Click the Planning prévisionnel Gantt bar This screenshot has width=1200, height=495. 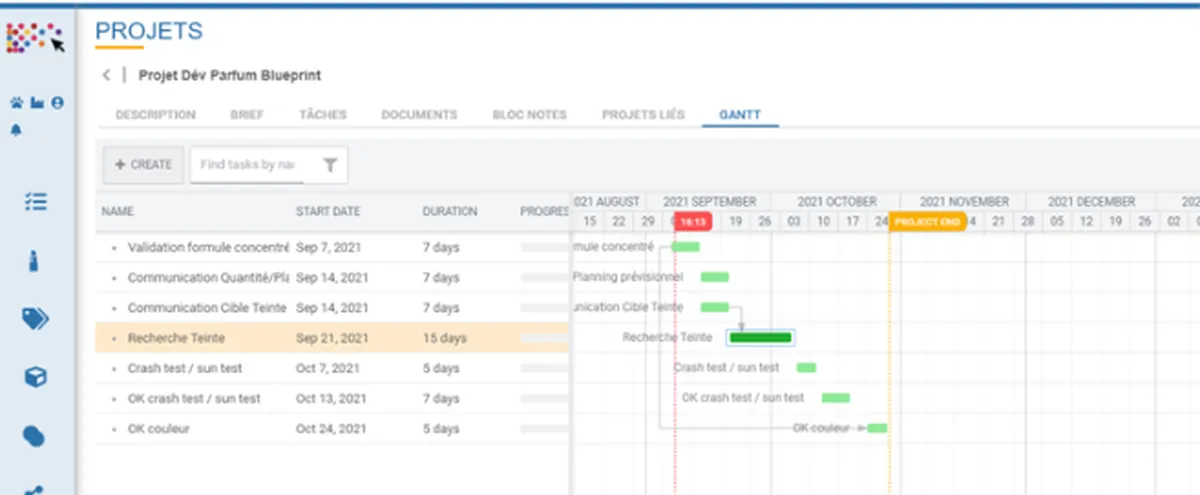pos(714,277)
